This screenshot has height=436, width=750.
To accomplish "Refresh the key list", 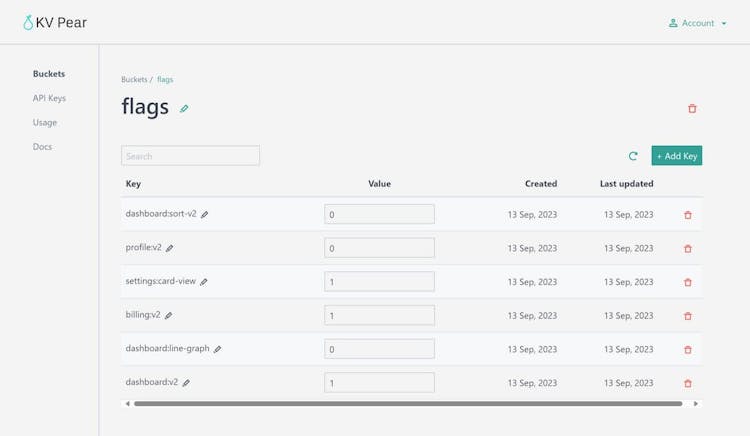I will pos(633,156).
